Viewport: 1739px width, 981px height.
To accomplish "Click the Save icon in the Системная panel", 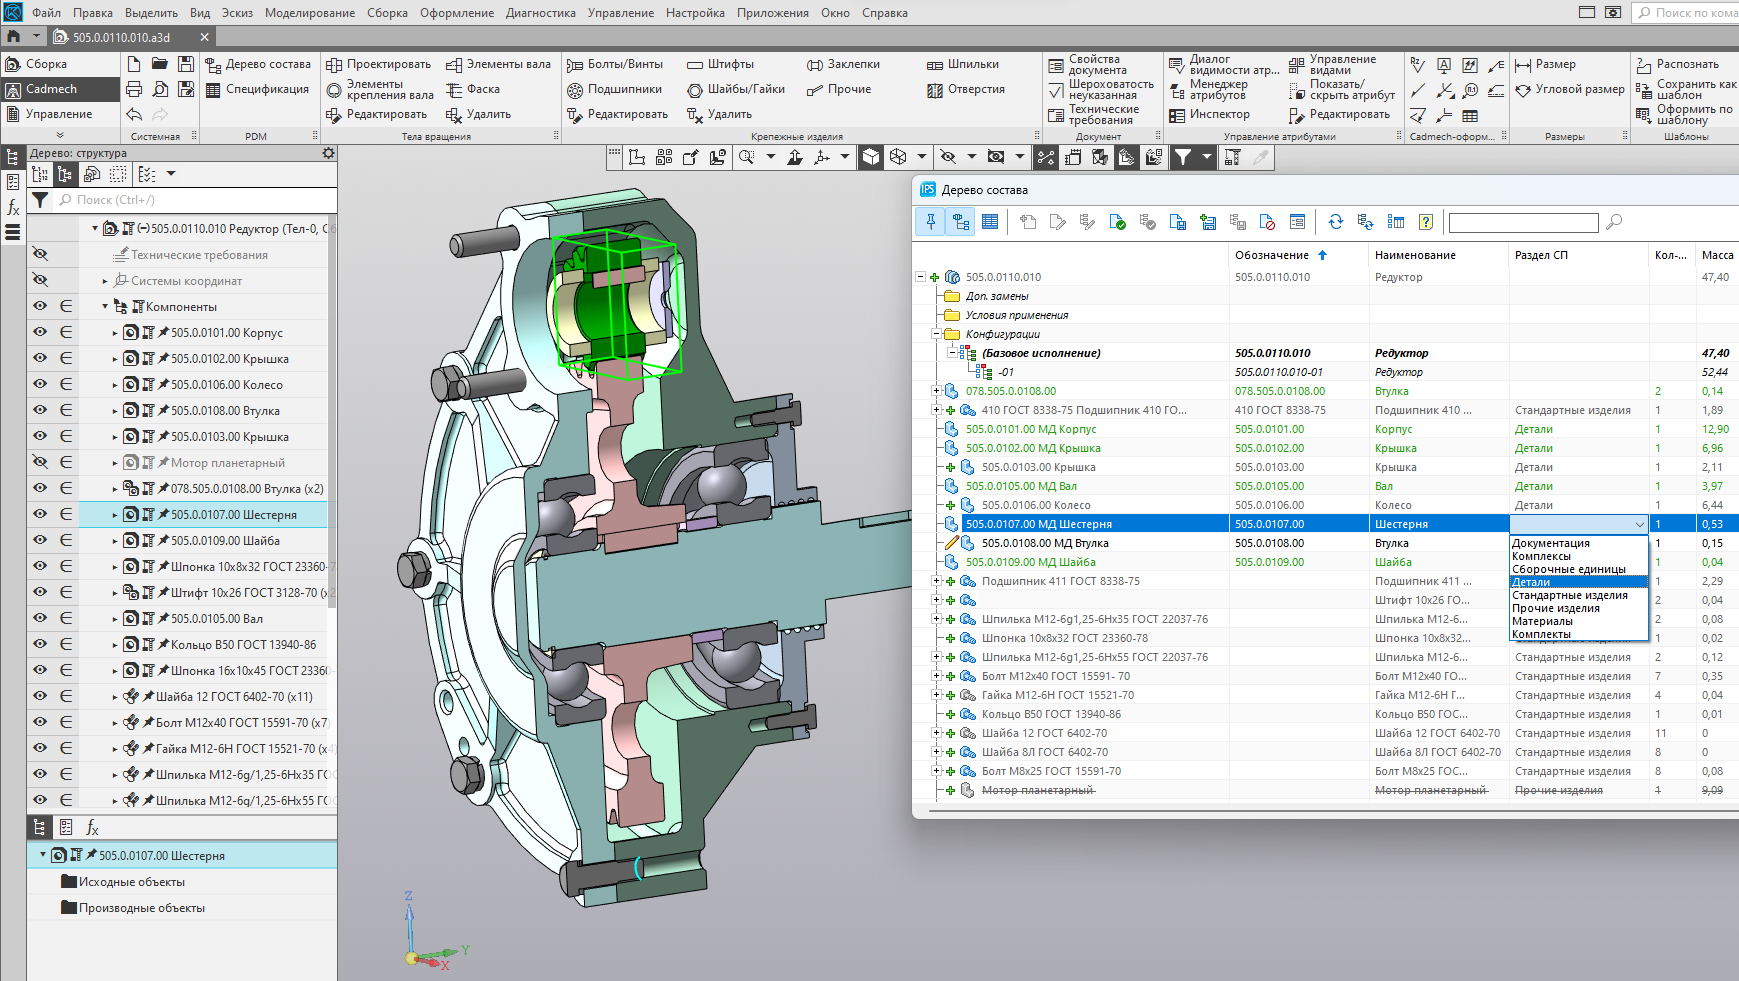I will pos(186,64).
